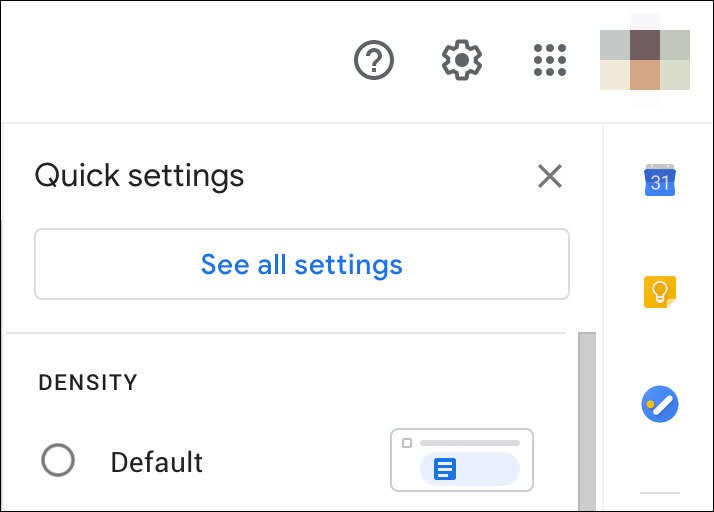Click the blue document icon in density preview
Viewport: 714px width, 512px height.
445,468
